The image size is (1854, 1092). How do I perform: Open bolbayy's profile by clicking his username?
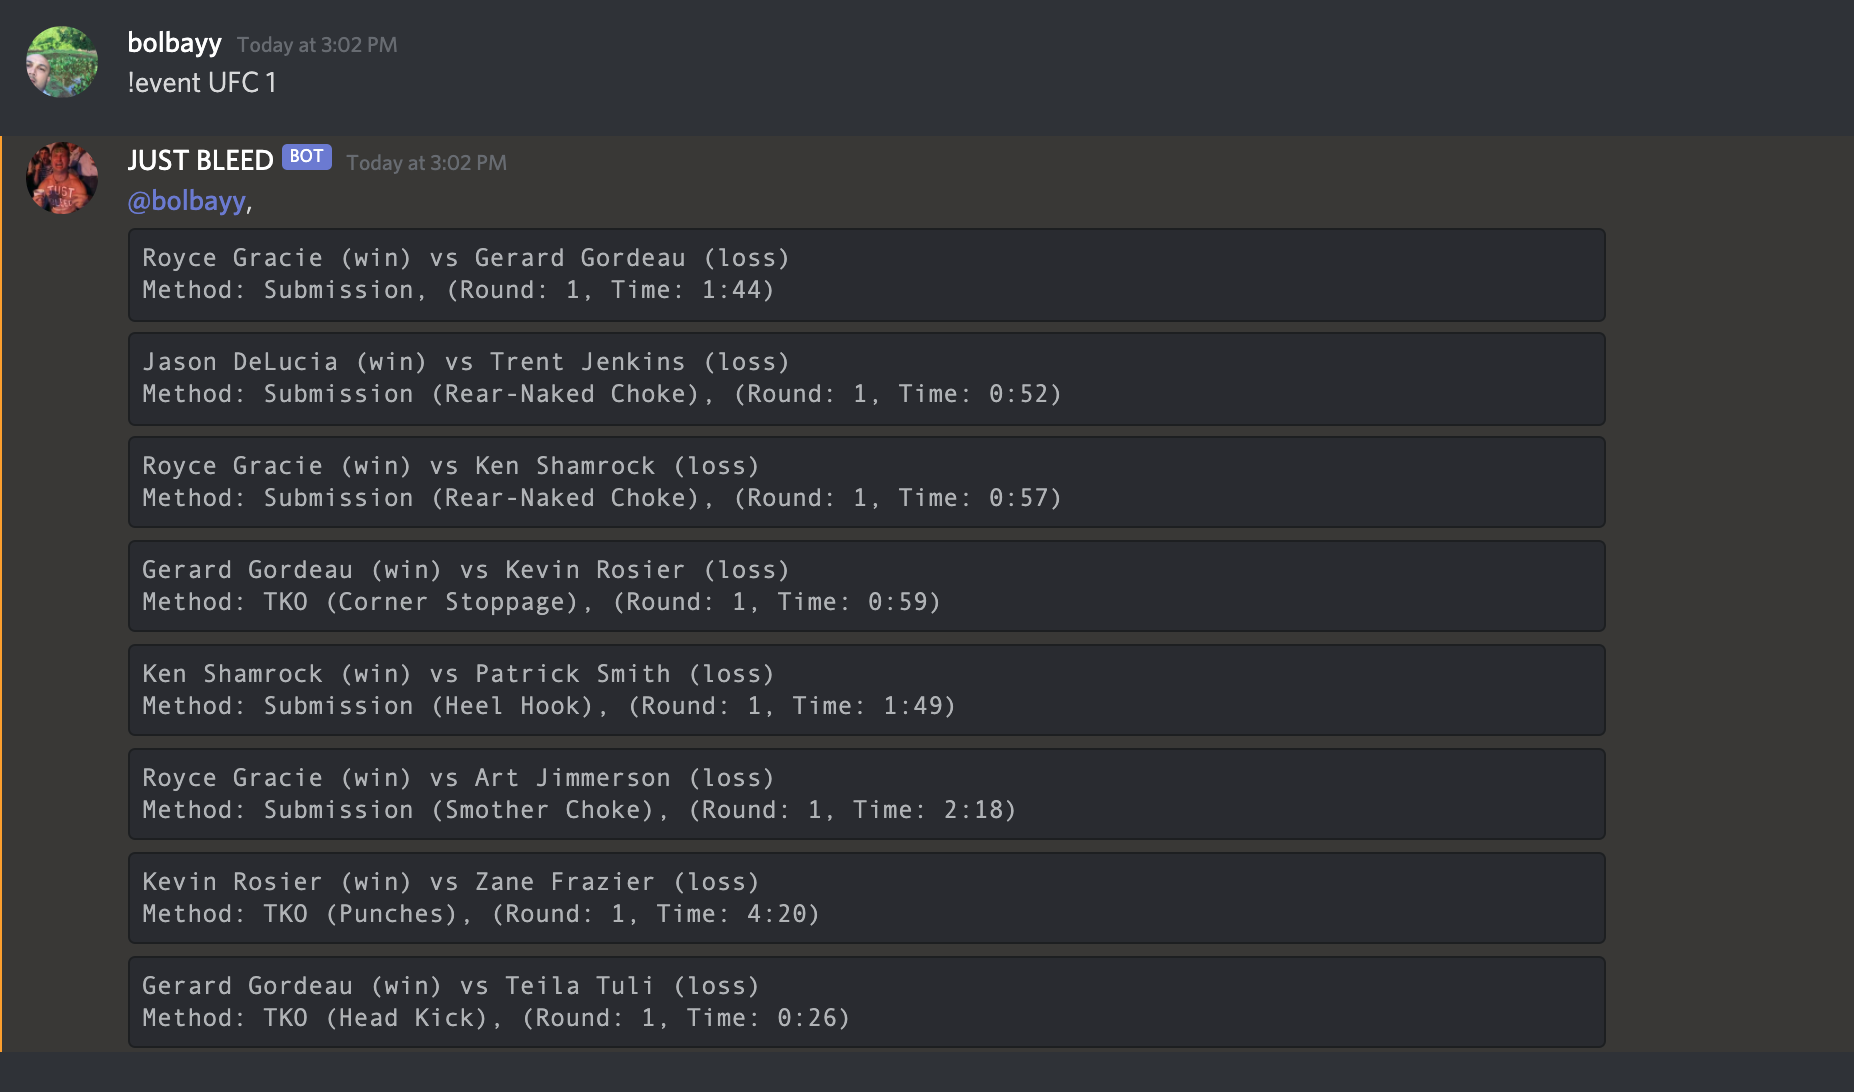(x=174, y=43)
